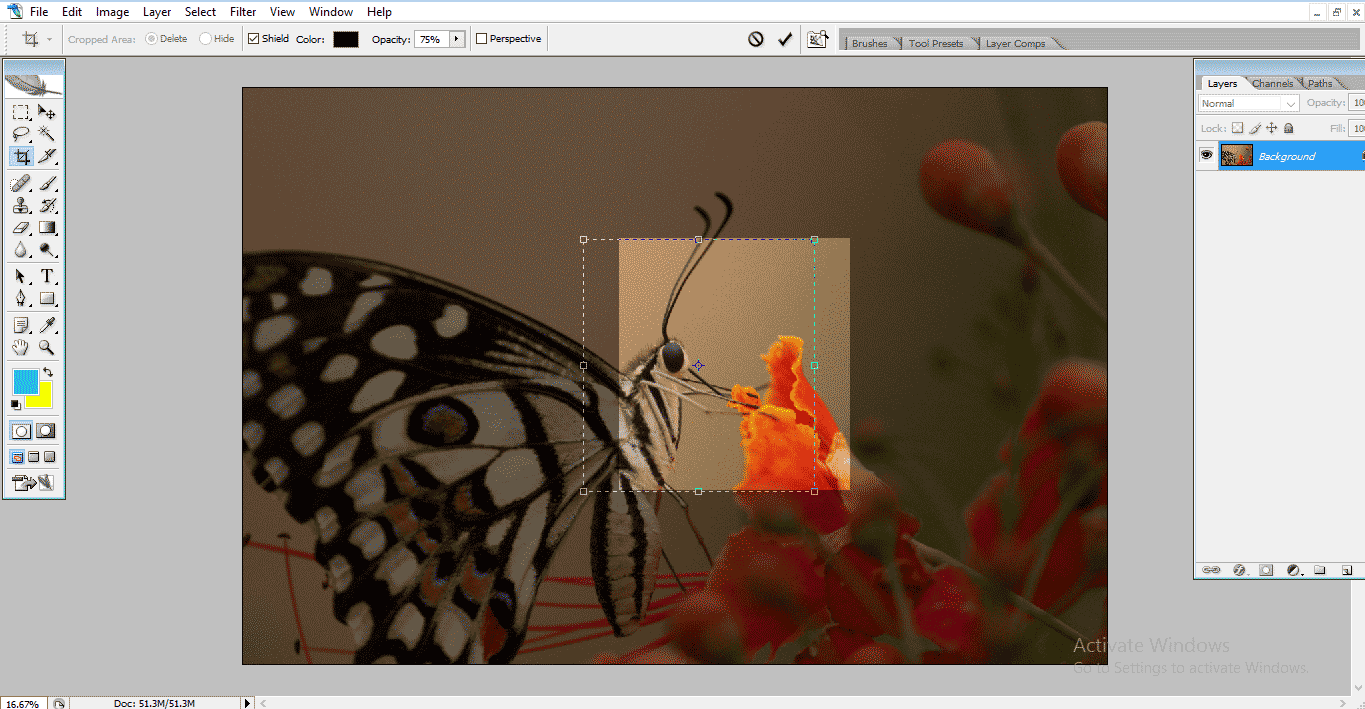This screenshot has width=1365, height=709.
Task: Create a new layer
Action: tap(1346, 570)
